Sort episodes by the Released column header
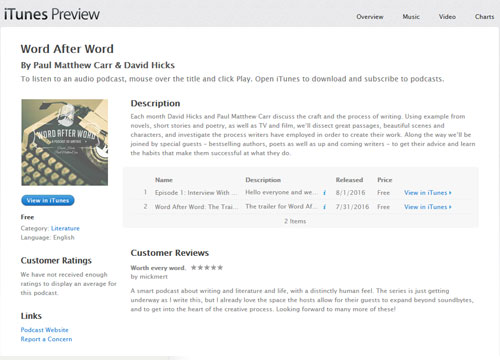This screenshot has height=360, width=500. (349, 180)
